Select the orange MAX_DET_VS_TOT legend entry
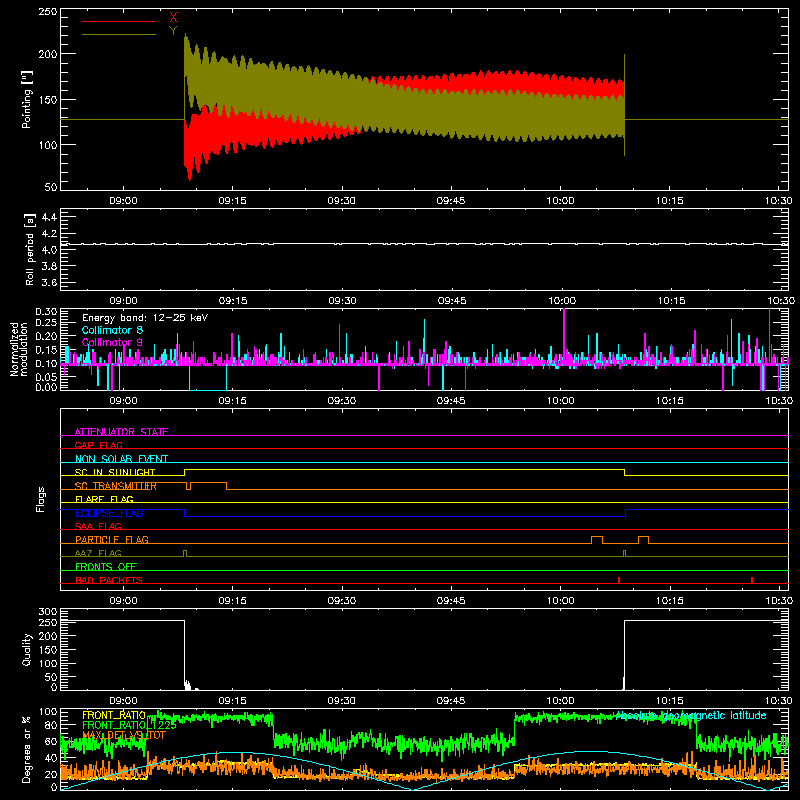Image resolution: width=800 pixels, height=800 pixels. [124, 735]
